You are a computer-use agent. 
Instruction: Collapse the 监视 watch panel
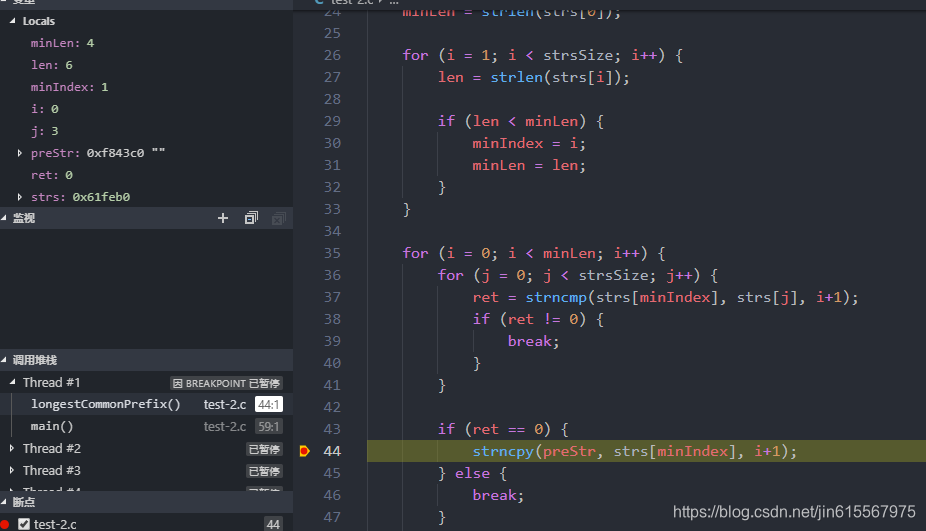tap(4, 218)
